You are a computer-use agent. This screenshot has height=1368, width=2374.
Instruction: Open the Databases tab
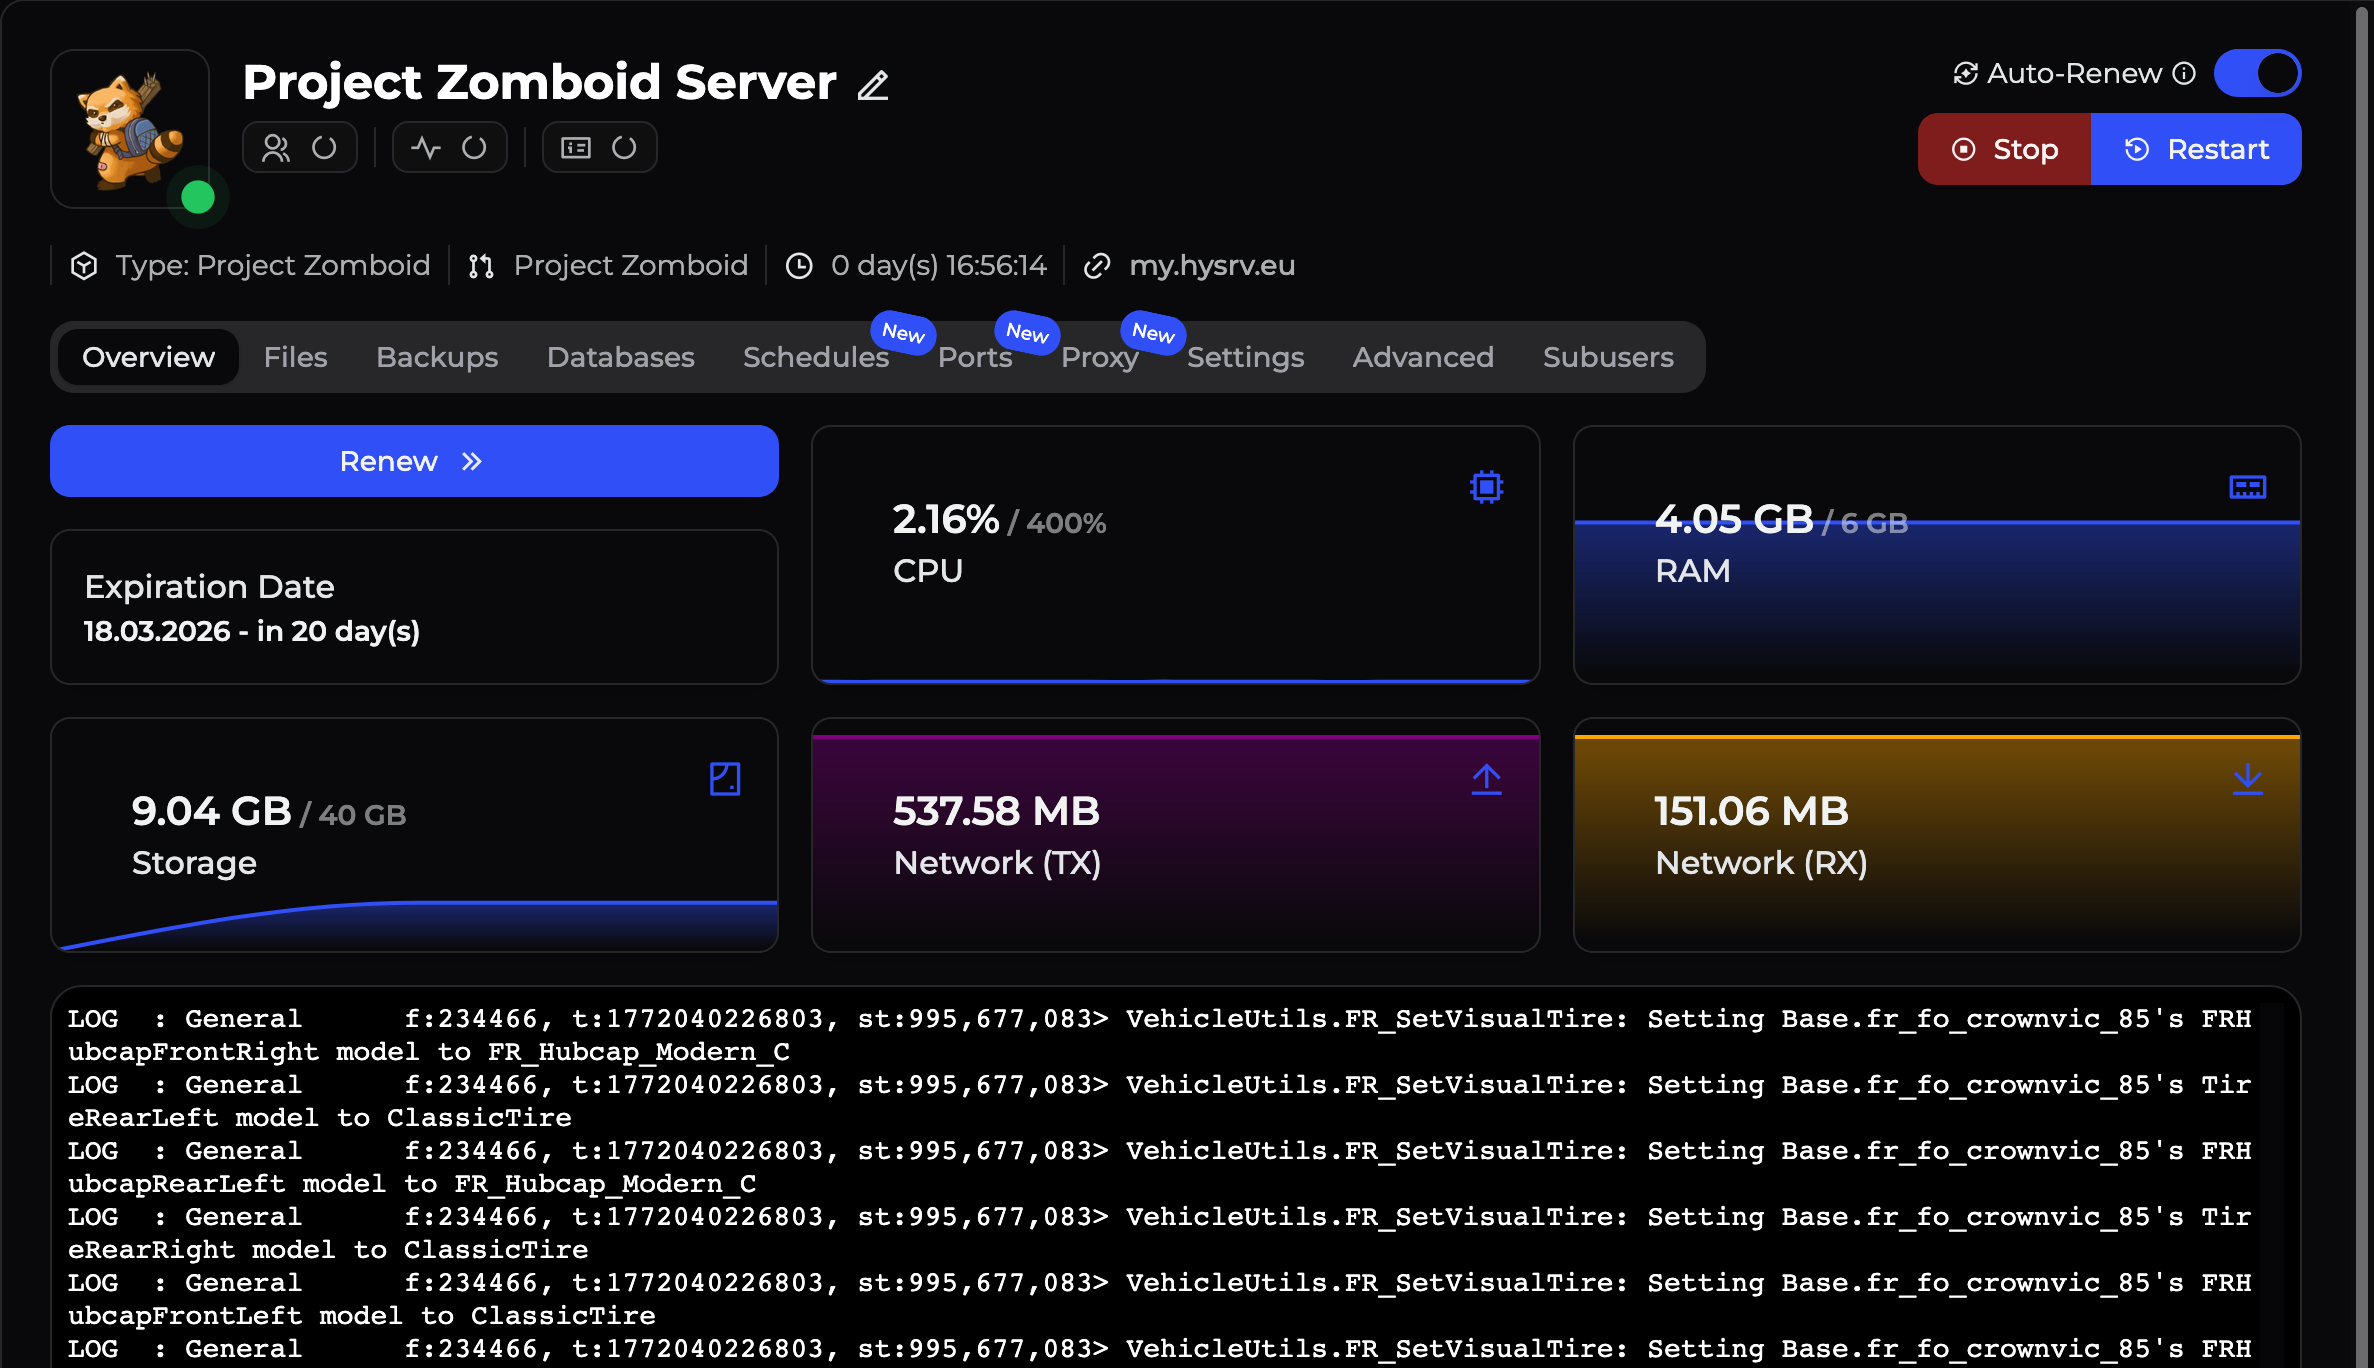click(620, 357)
